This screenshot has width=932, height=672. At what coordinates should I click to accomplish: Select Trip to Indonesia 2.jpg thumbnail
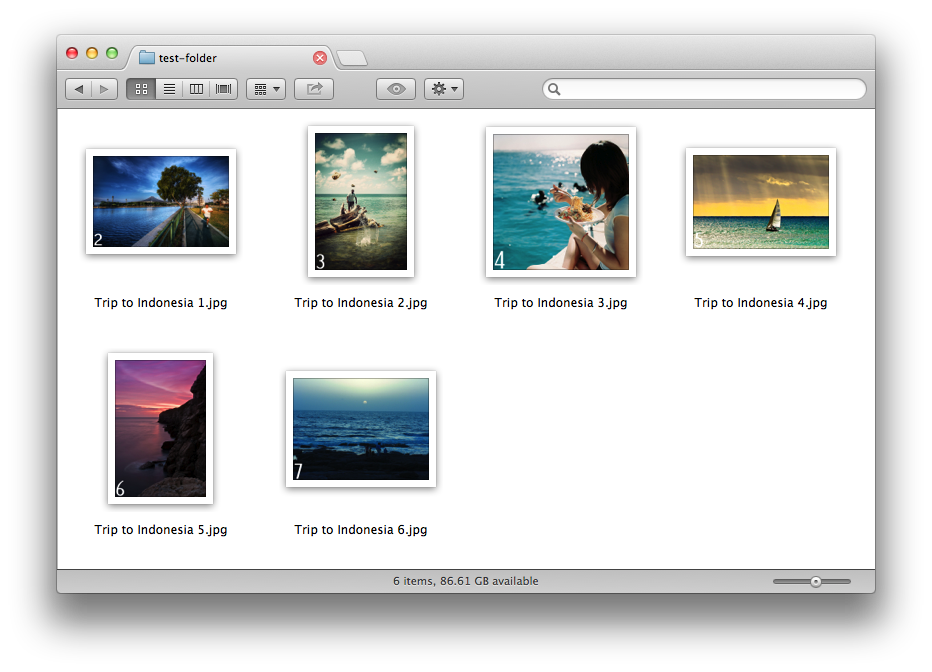coord(361,201)
